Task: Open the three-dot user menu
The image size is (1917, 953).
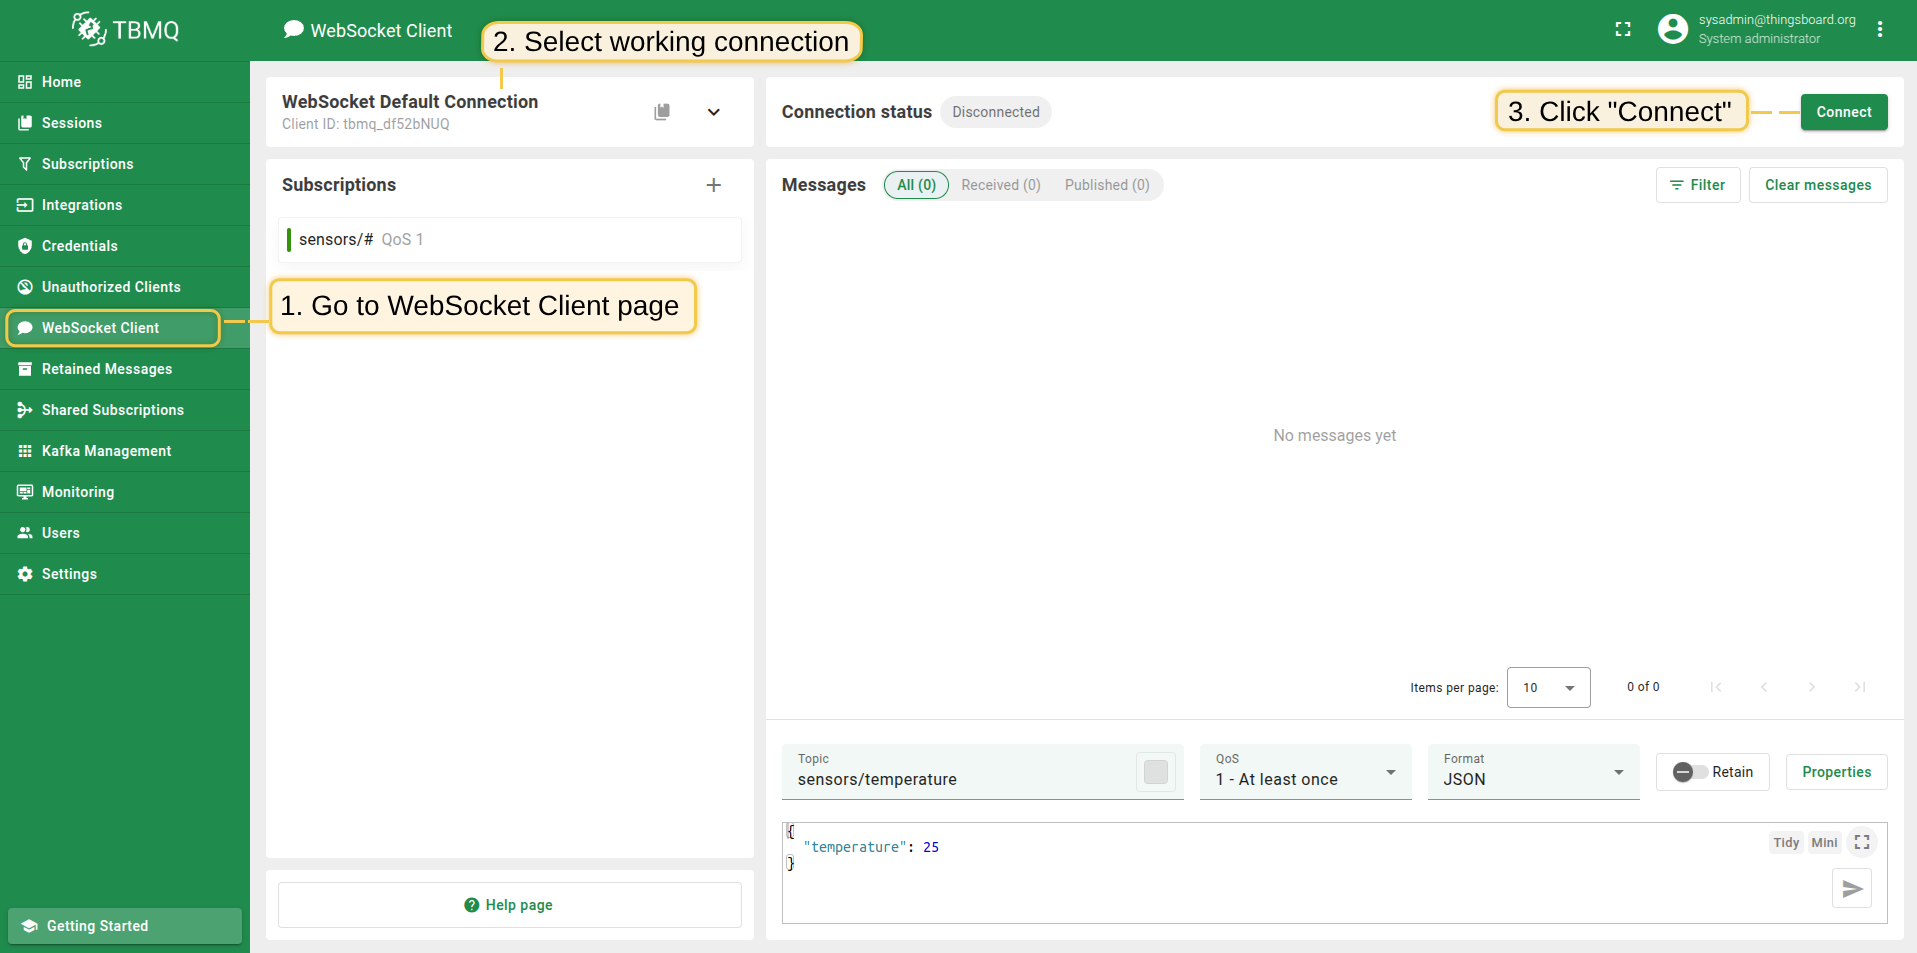Action: click(1880, 30)
